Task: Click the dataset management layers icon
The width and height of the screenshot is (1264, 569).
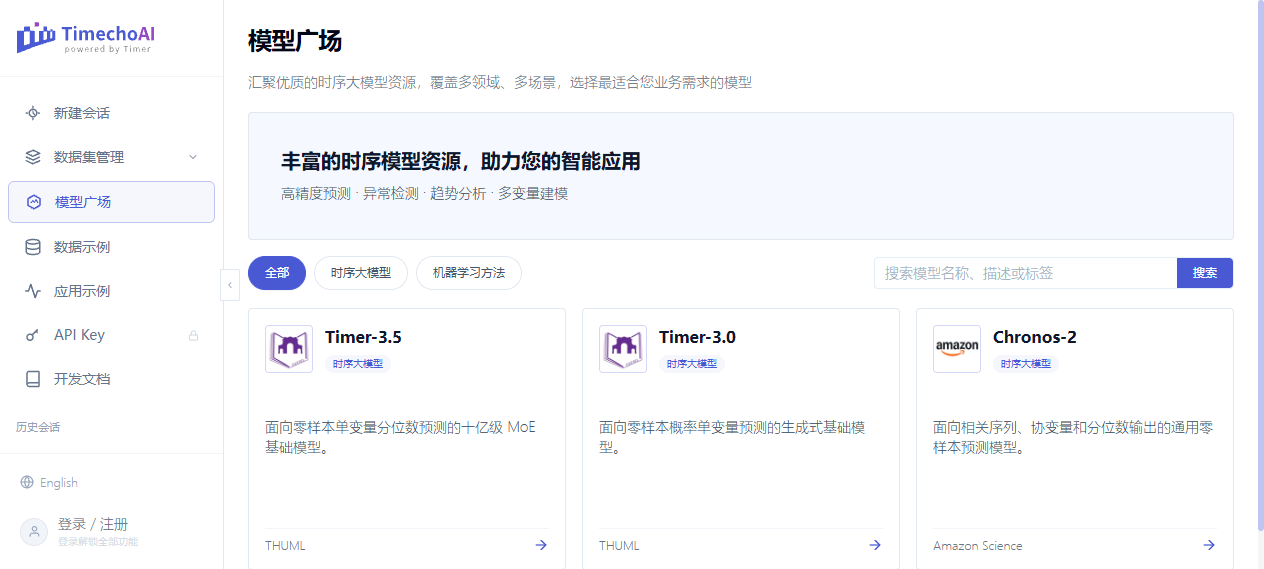Action: coord(33,157)
